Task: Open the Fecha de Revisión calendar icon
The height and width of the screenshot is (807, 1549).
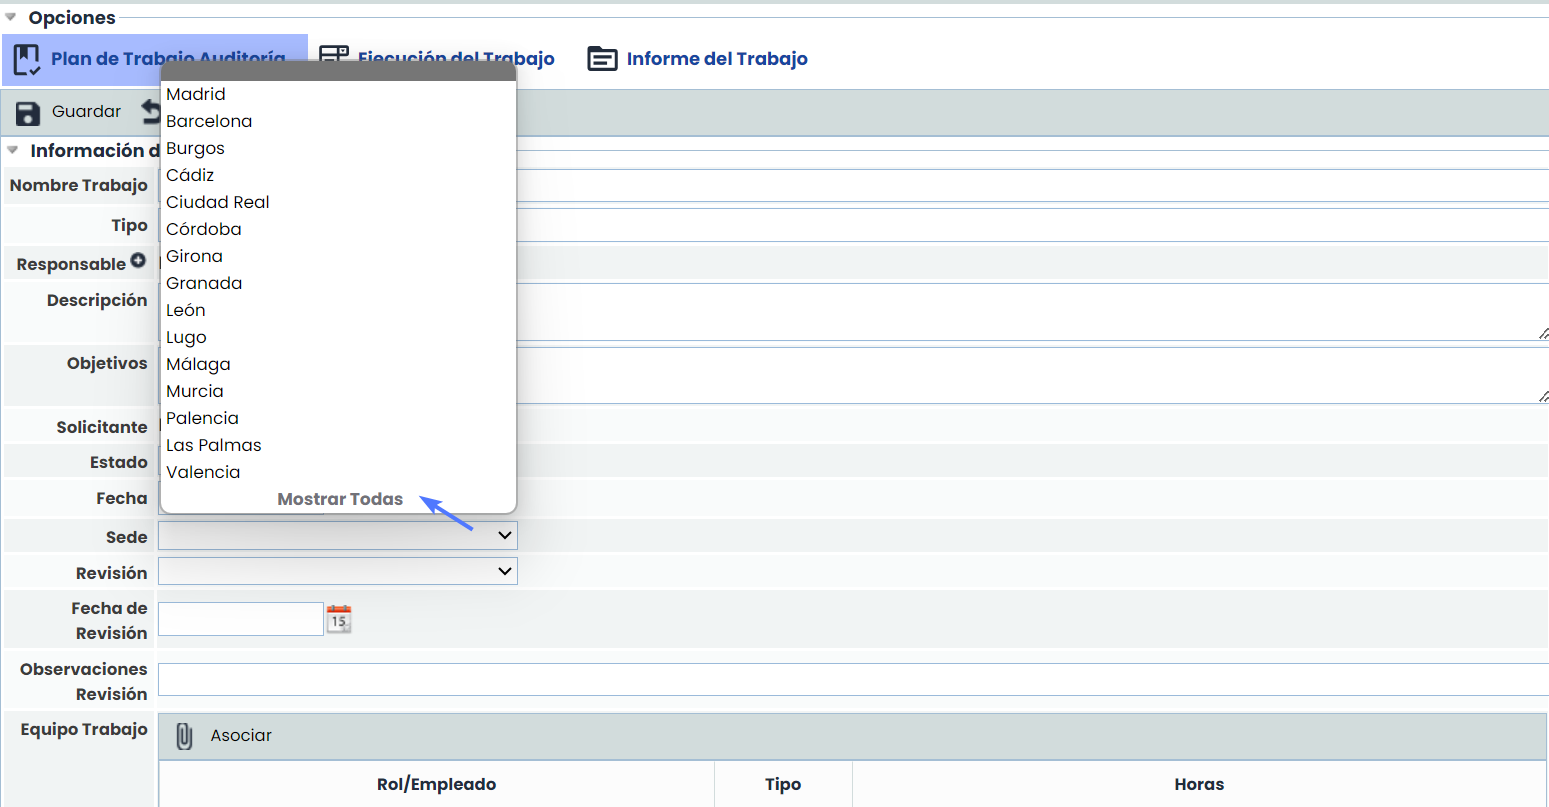Action: [x=339, y=619]
